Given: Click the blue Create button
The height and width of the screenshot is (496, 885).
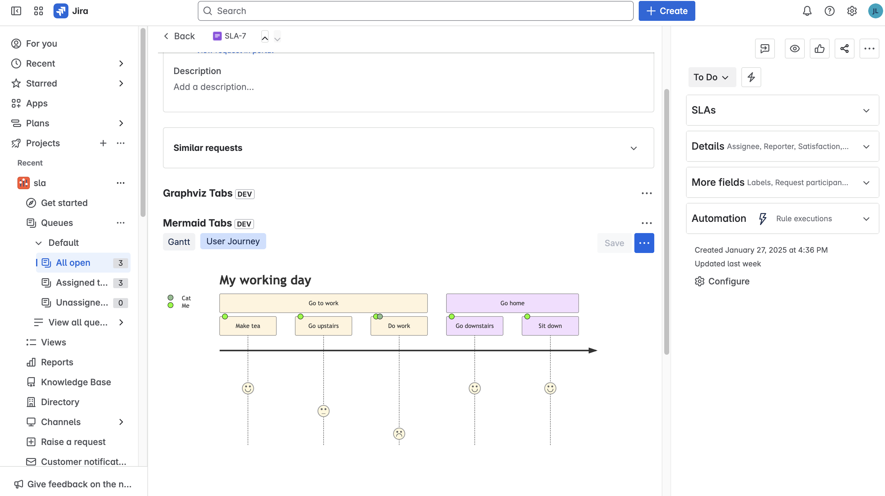Looking at the screenshot, I should click(x=667, y=11).
